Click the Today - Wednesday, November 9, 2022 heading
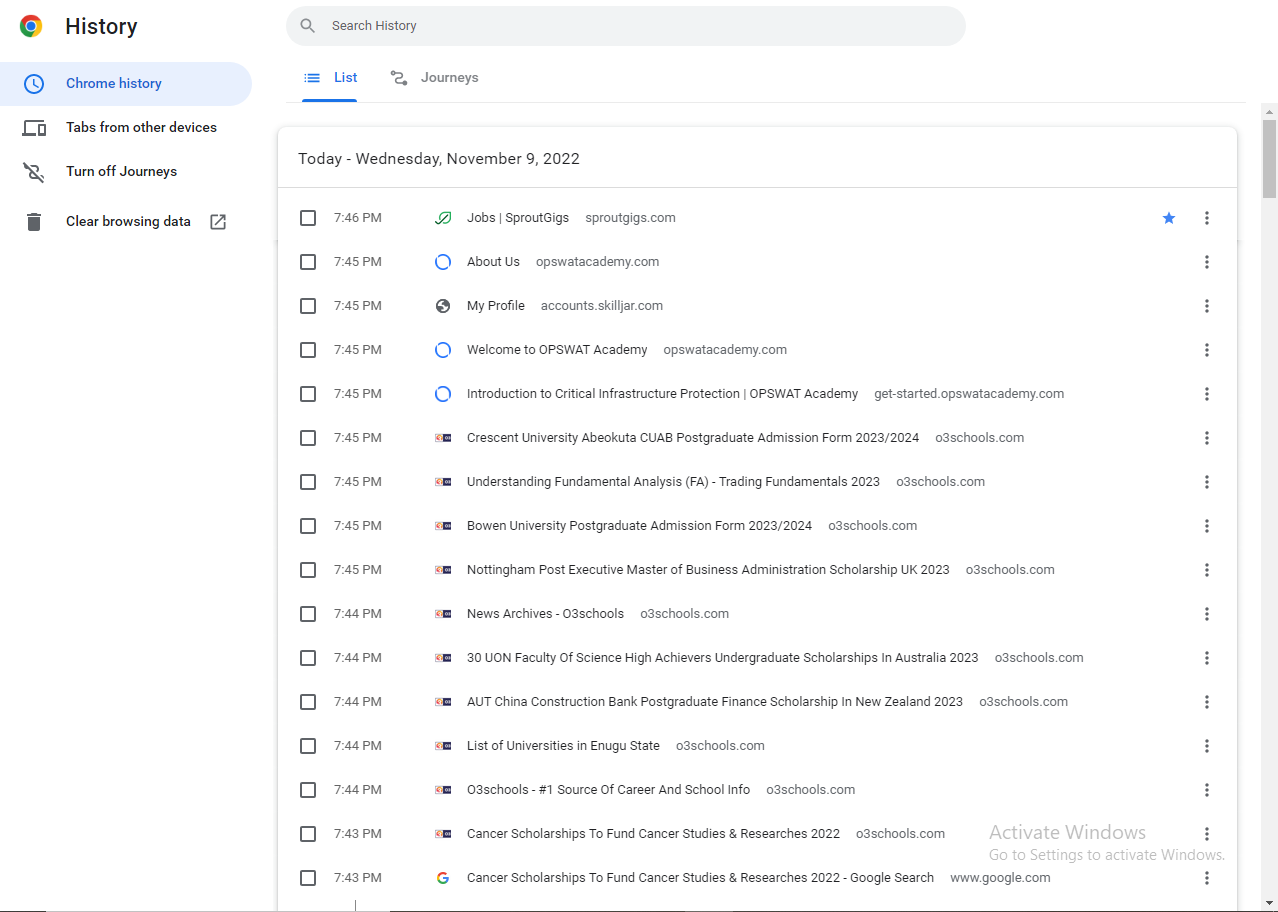 439,159
